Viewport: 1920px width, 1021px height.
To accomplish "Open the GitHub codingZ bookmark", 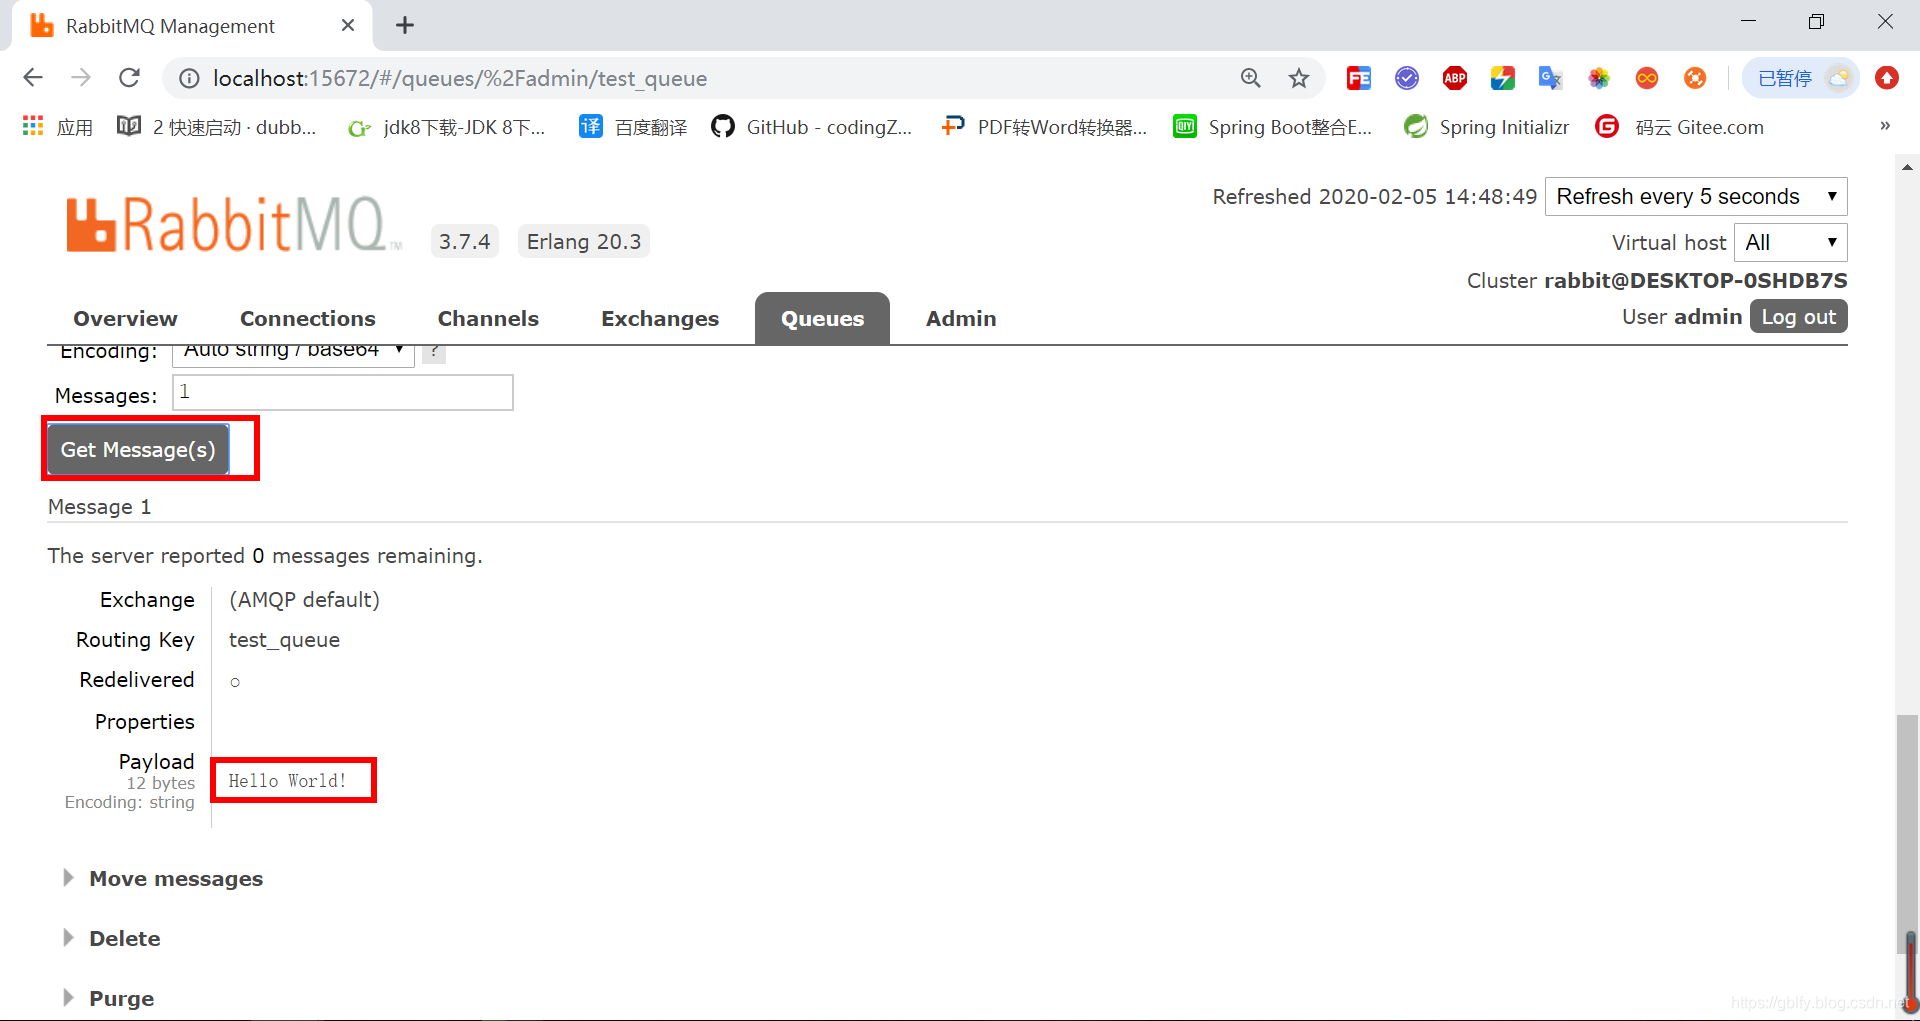I will pos(812,127).
